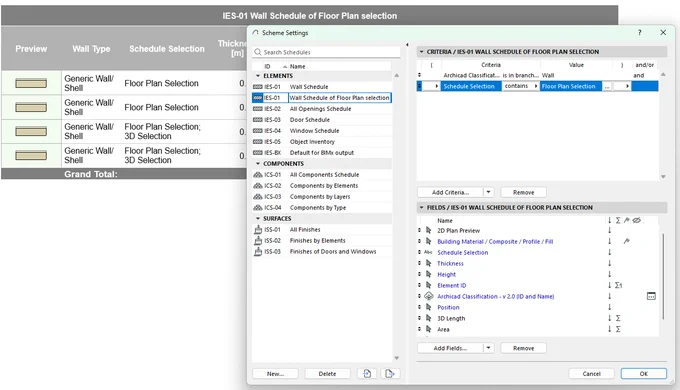680x390 pixels.
Task: Click the options box icon on Archicad Classification field
Action: [x=651, y=296]
